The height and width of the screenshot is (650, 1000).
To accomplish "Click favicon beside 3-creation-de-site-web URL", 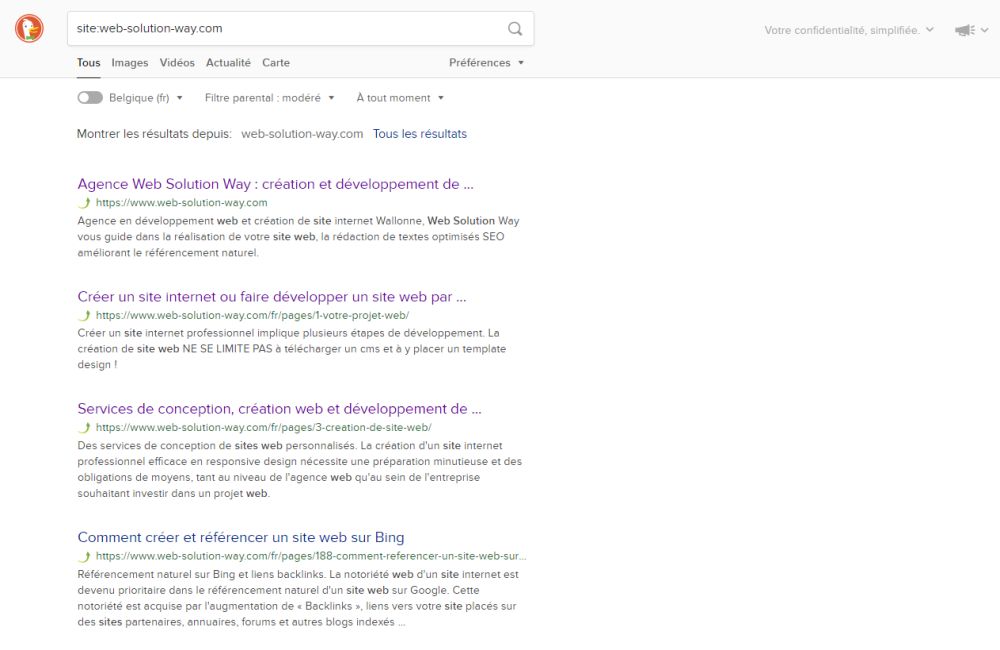I will point(84,427).
